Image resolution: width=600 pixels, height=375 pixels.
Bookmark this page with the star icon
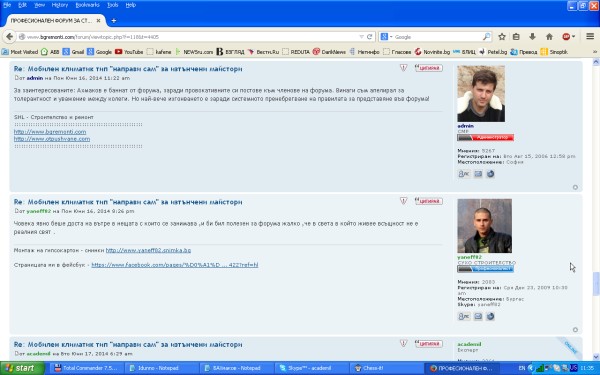pos(502,37)
